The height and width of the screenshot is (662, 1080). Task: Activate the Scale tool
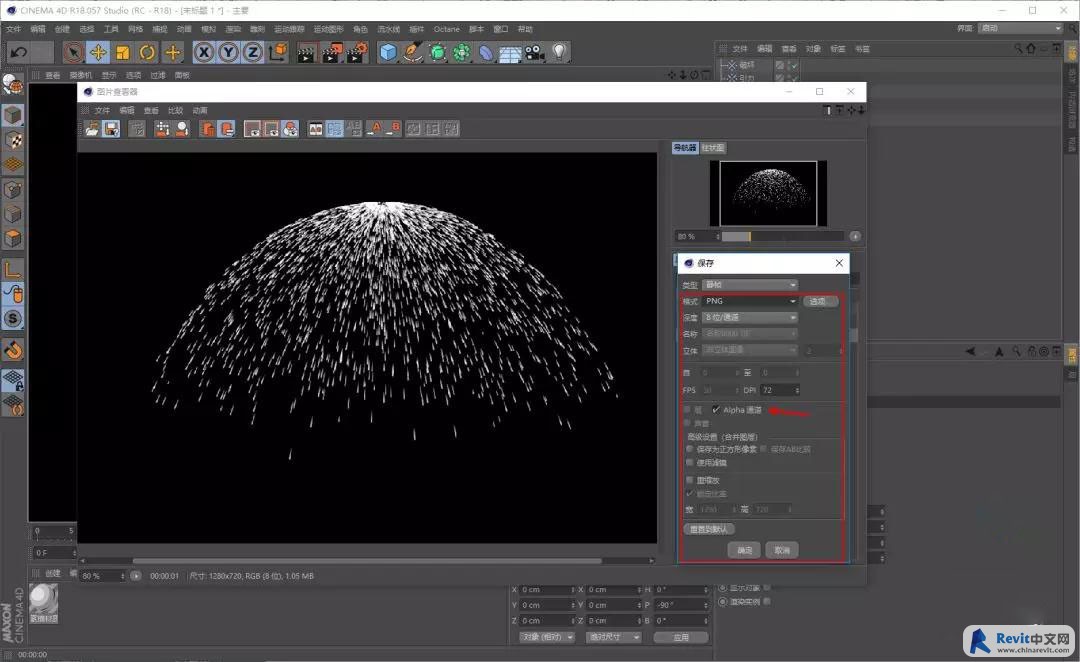click(123, 52)
